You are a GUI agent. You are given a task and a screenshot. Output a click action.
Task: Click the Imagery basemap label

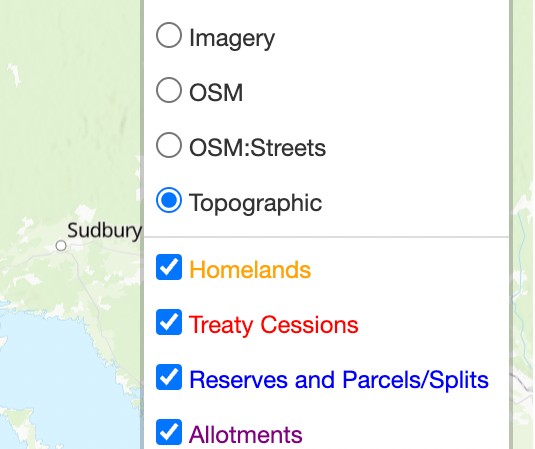tap(232, 39)
